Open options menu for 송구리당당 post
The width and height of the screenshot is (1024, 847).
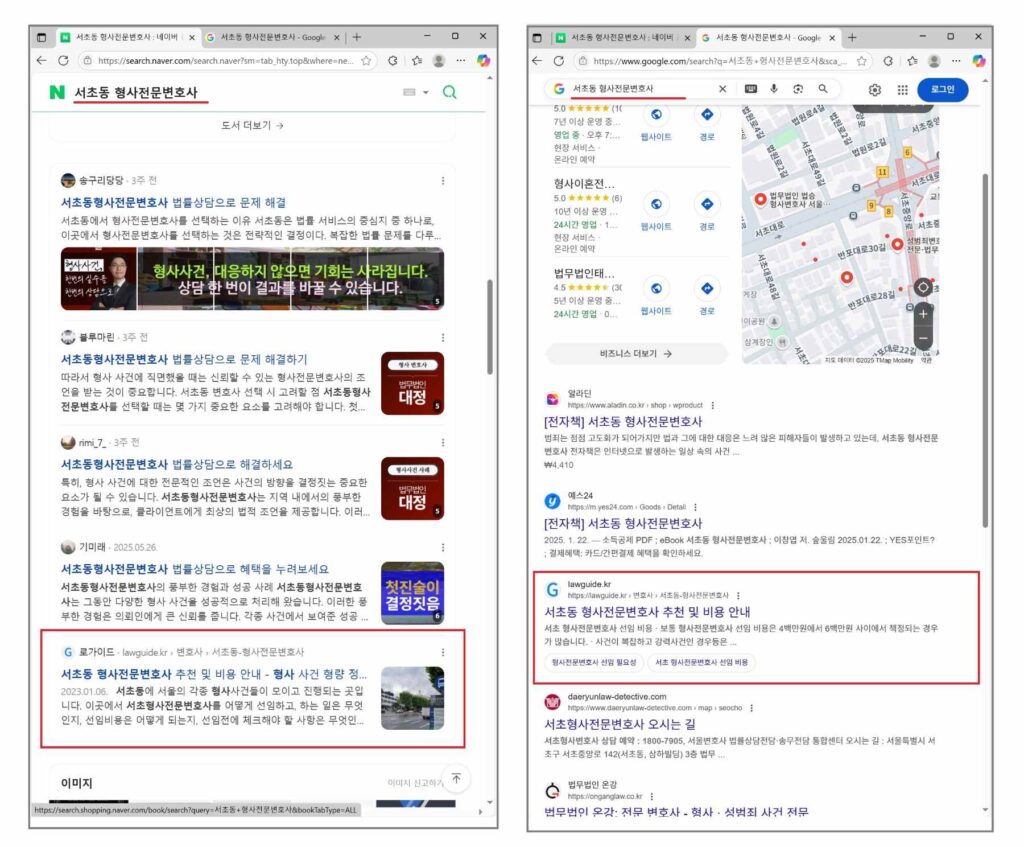click(x=443, y=181)
